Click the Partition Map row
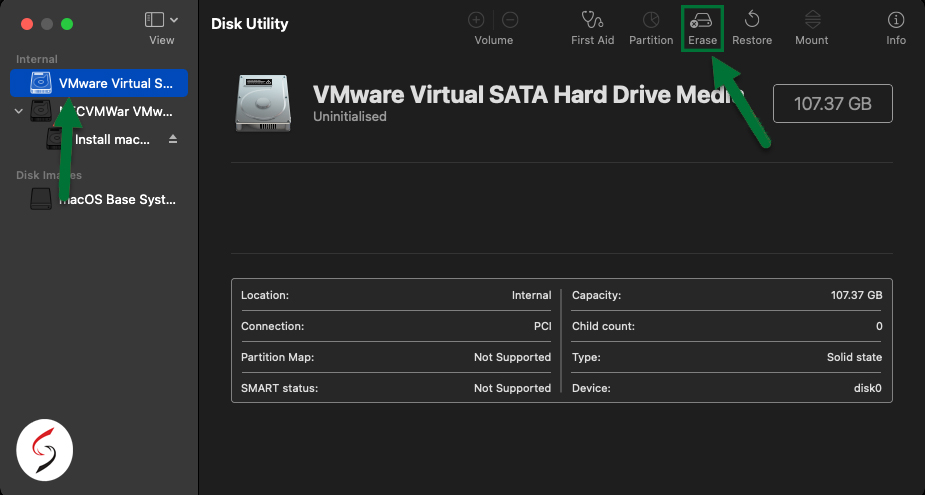 (396, 357)
